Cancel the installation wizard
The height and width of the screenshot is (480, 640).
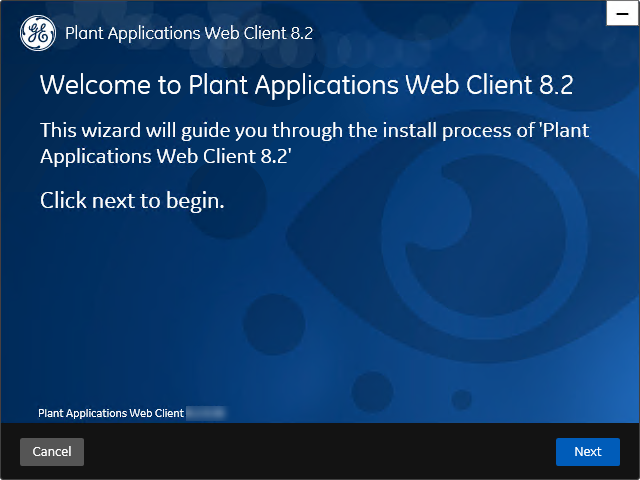(52, 451)
